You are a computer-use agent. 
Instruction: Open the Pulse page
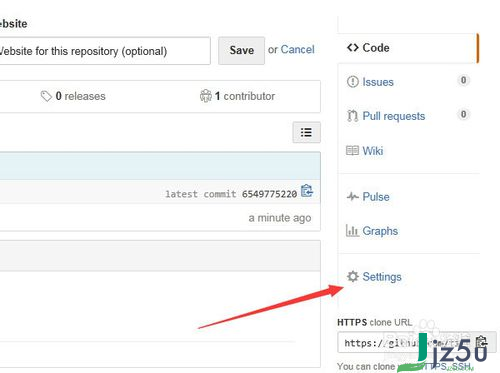tap(376, 197)
